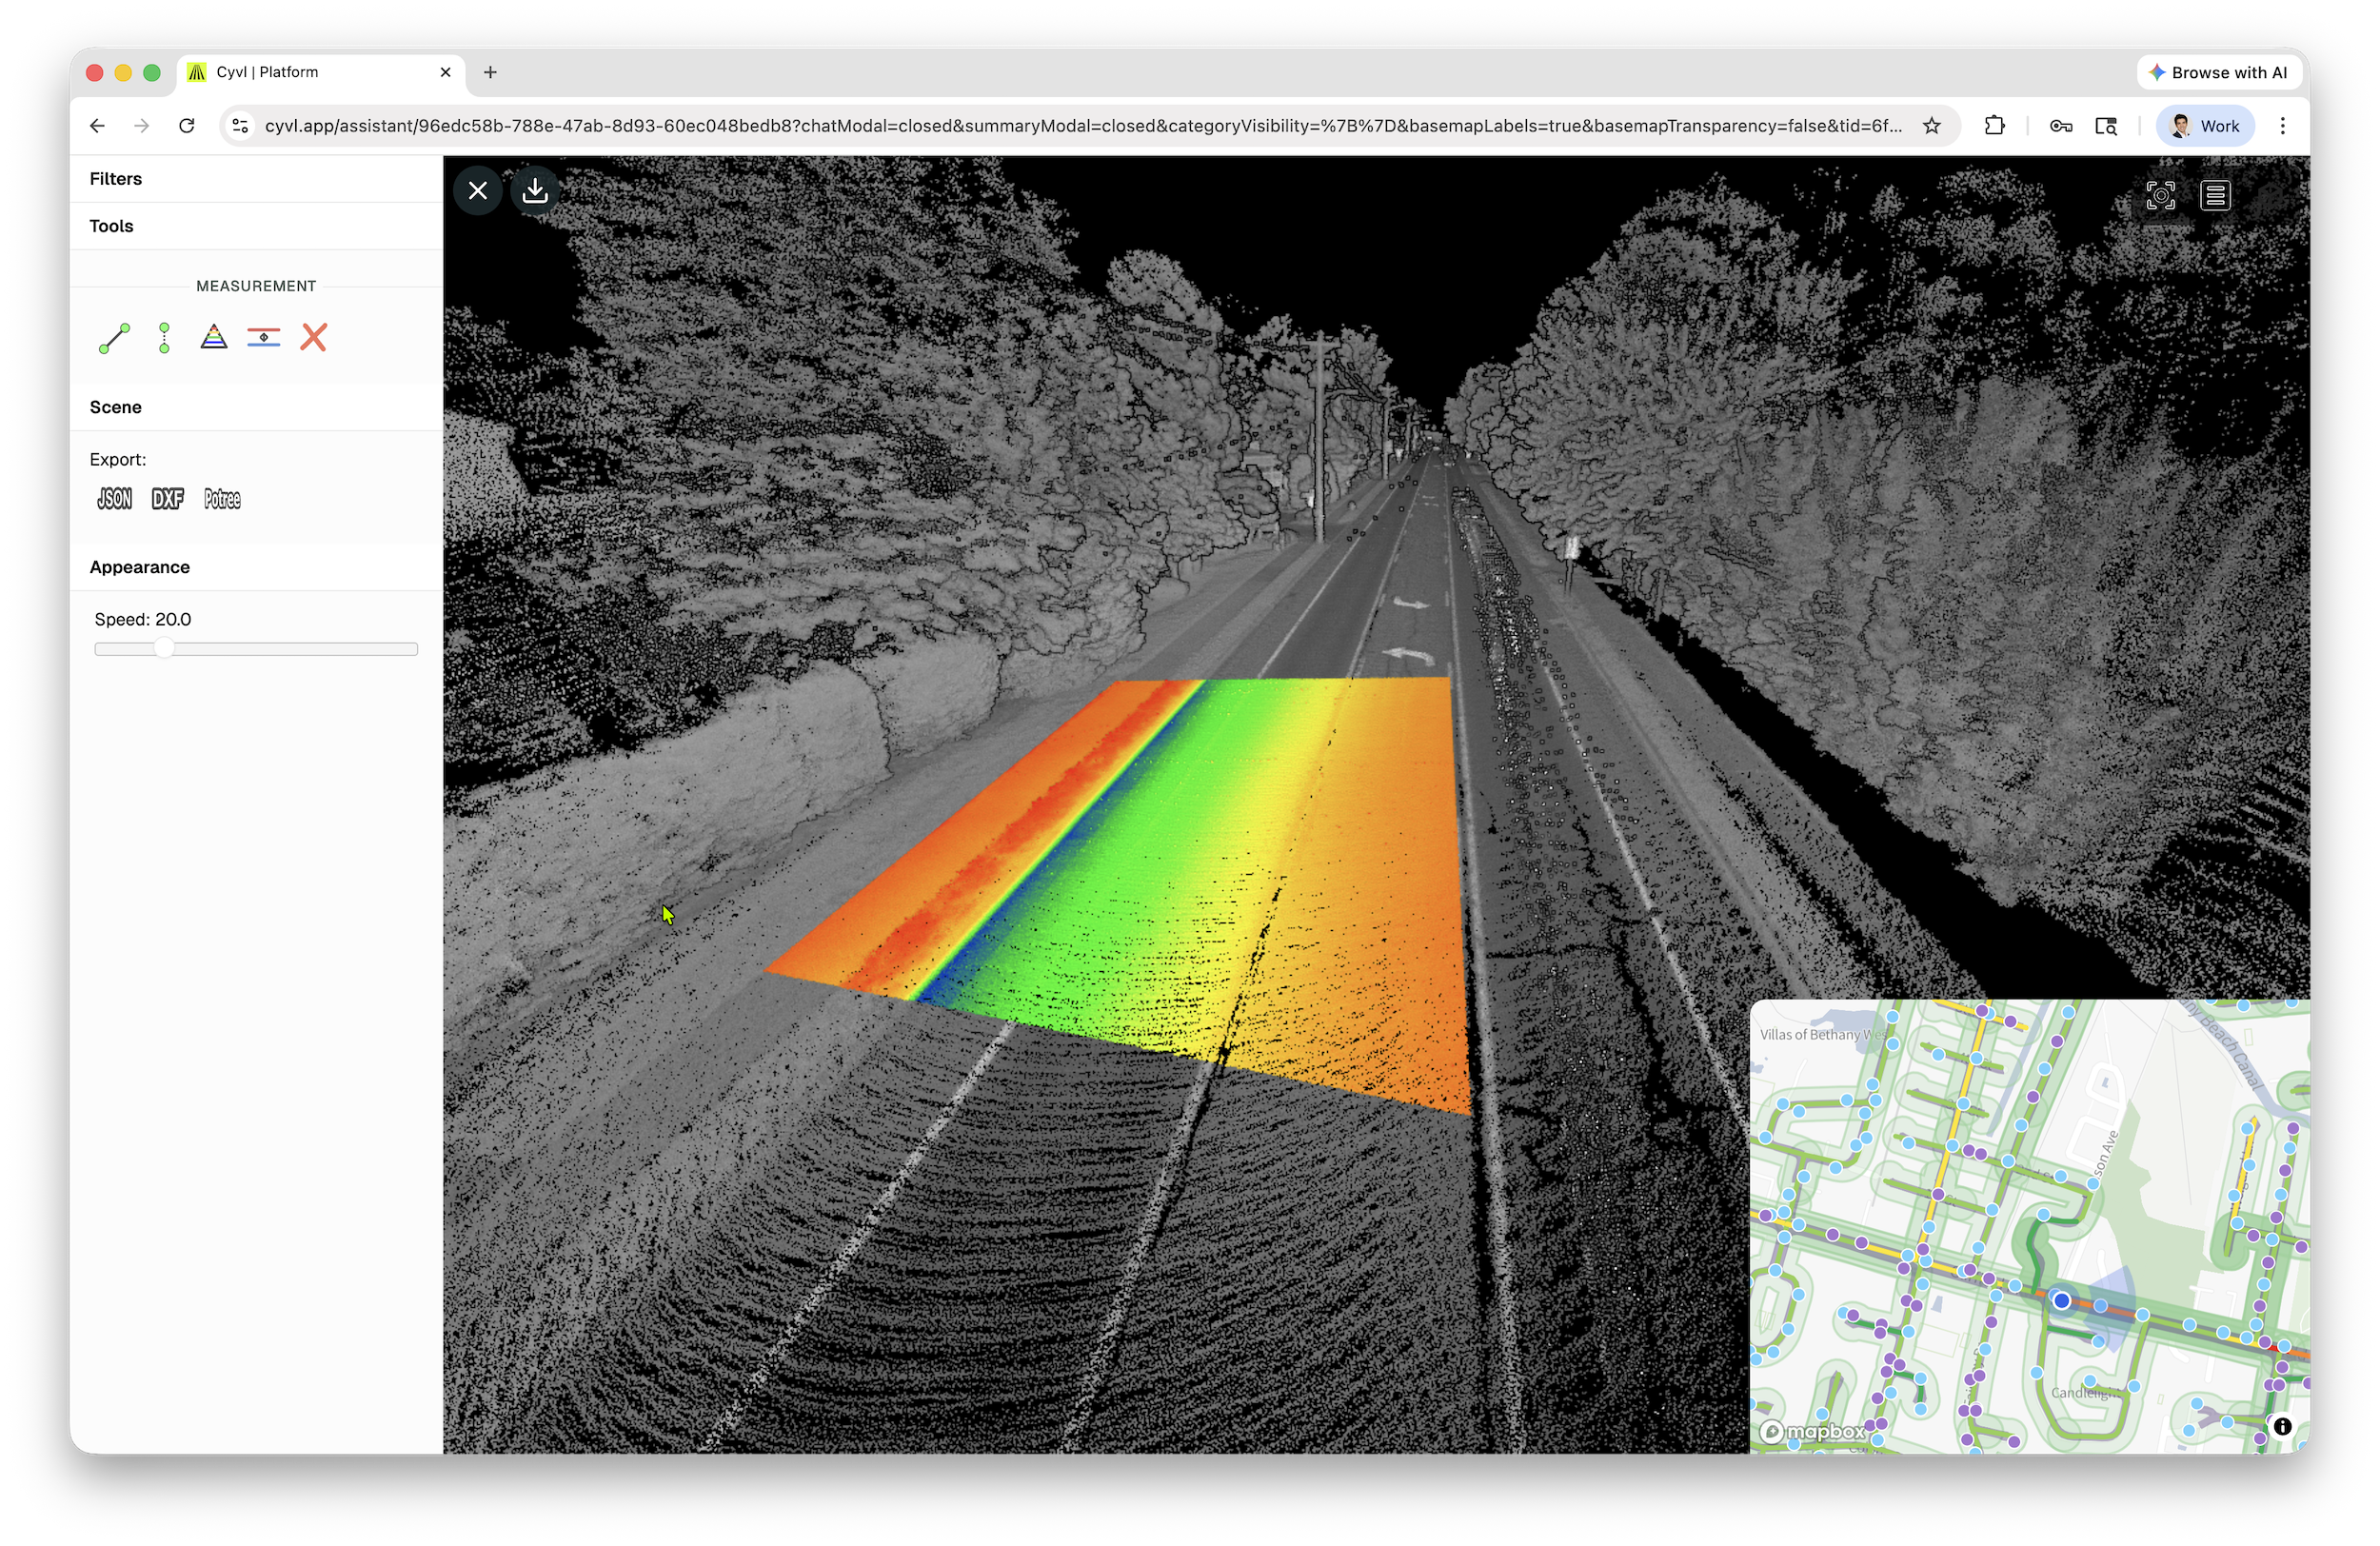2380x1546 pixels.
Task: Select the height profile clipping tool
Action: 264,337
